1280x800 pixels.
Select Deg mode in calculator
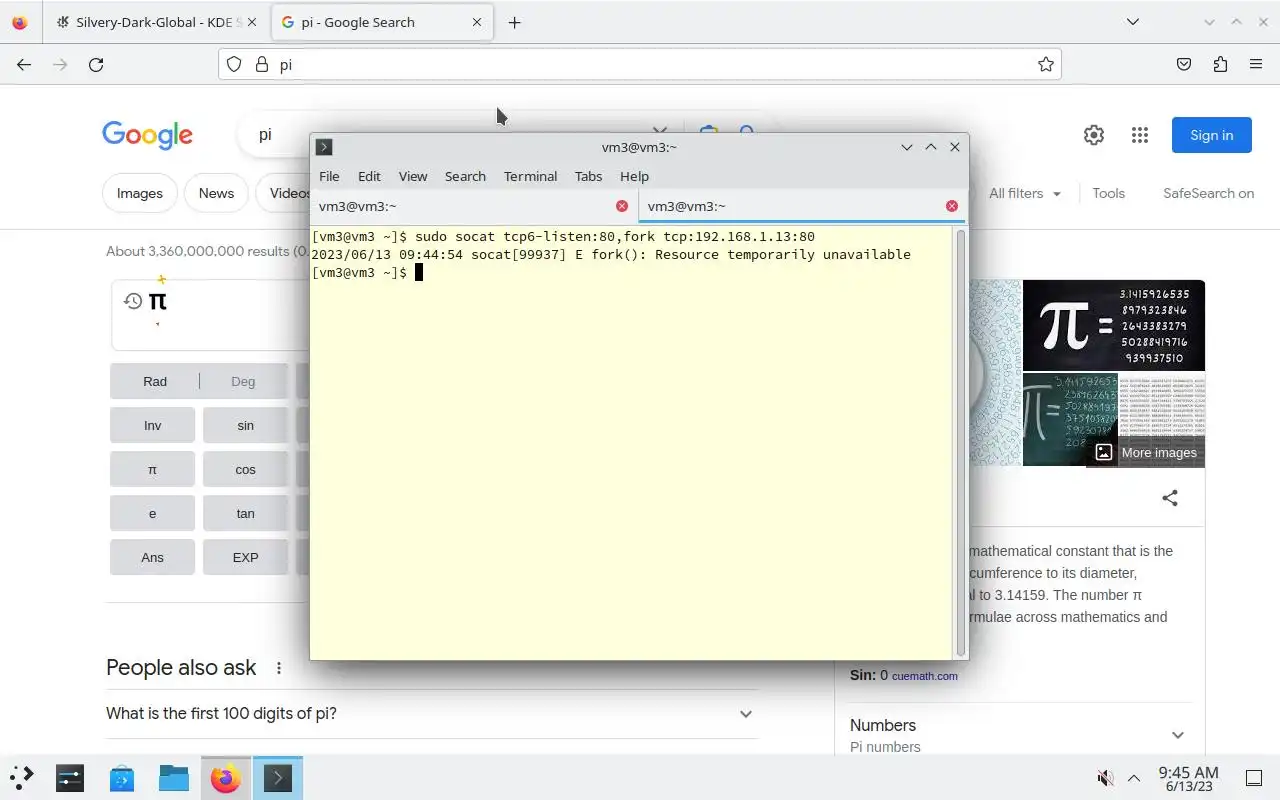click(243, 381)
